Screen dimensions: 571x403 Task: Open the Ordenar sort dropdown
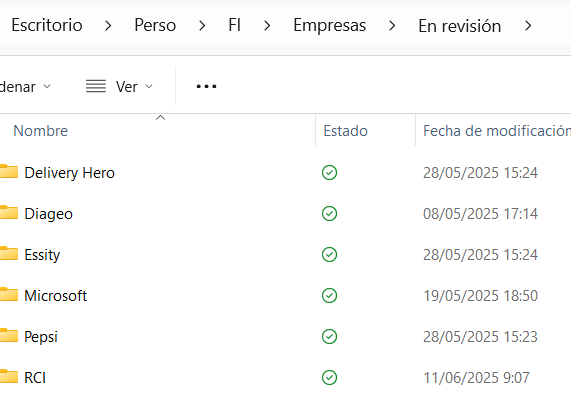25,87
